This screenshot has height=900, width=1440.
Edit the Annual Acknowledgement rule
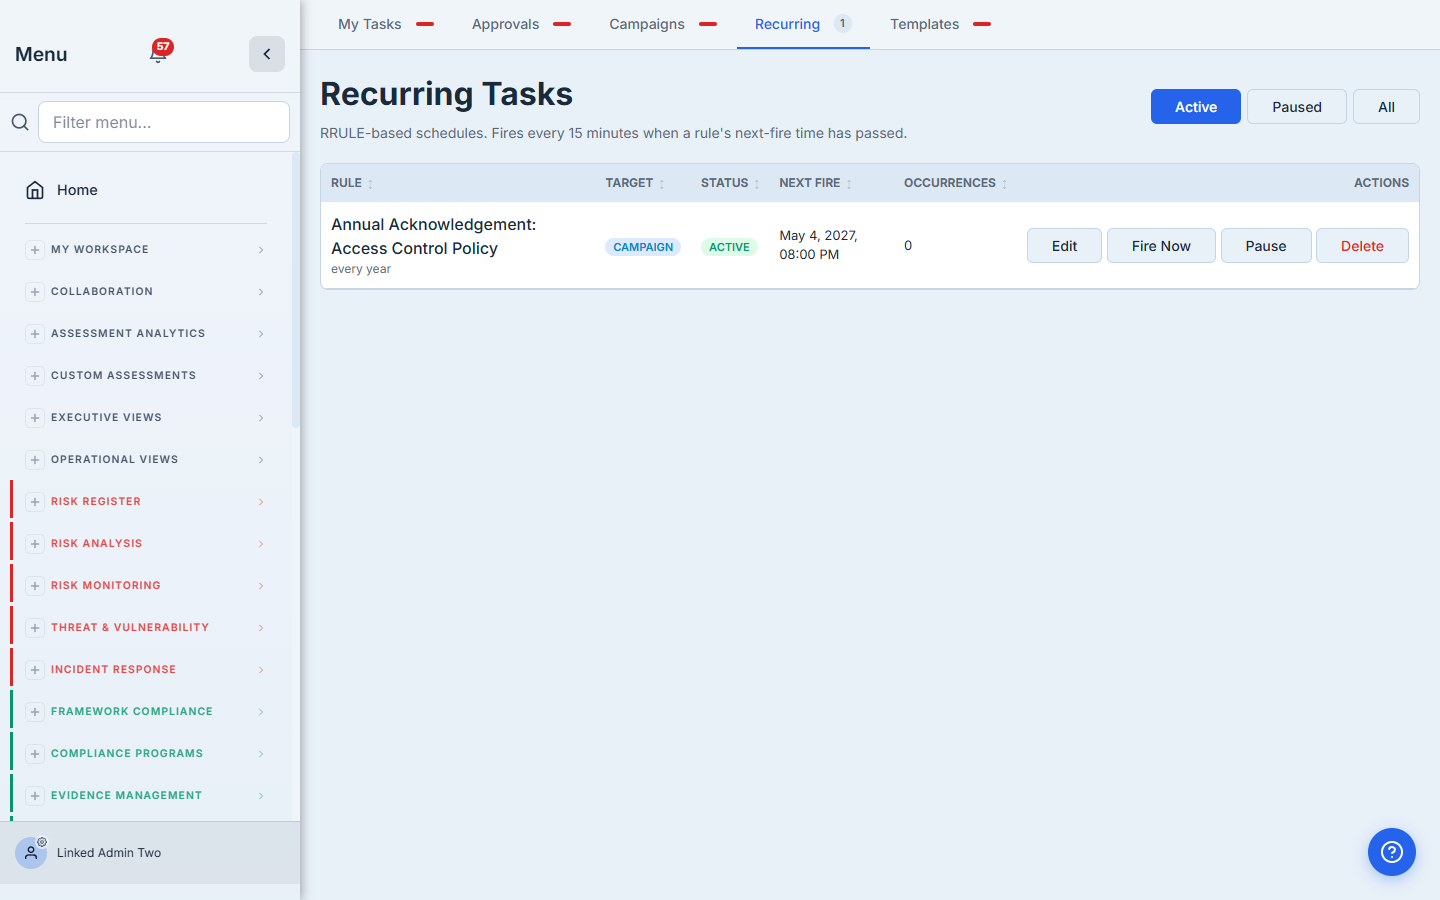[x=1064, y=246]
